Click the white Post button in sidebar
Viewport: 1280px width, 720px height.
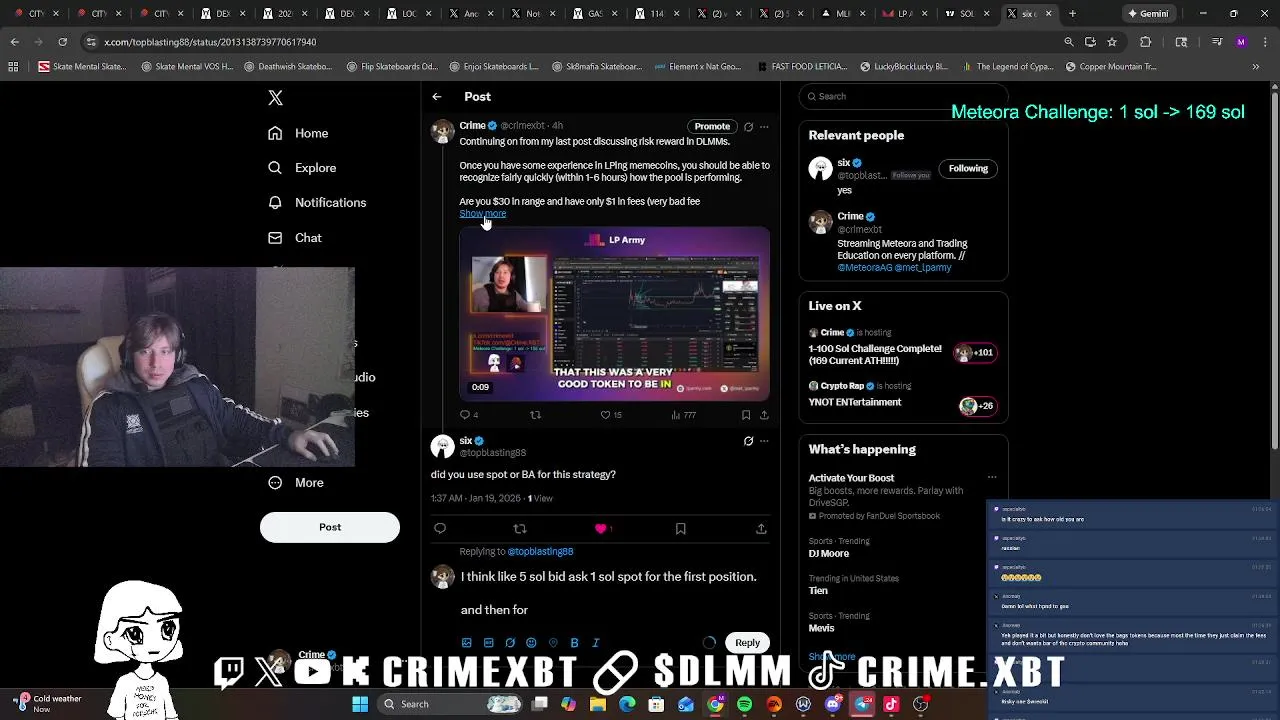coord(330,527)
